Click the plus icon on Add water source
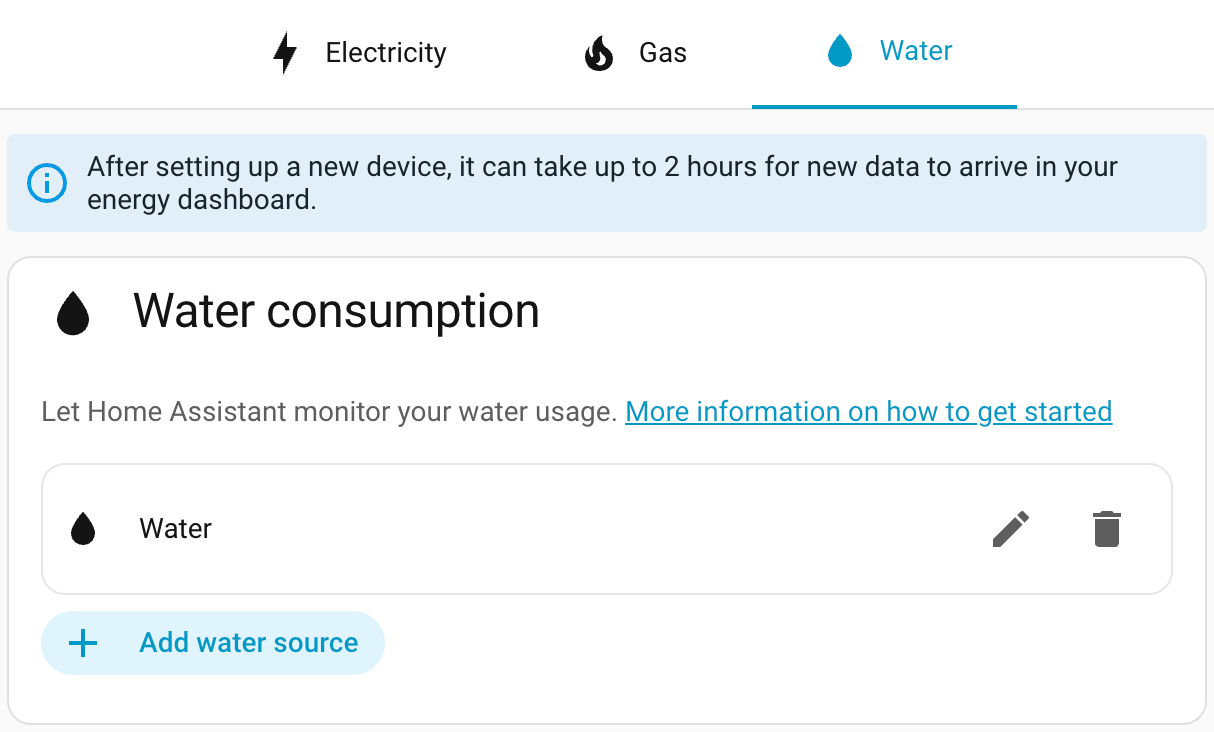The width and height of the screenshot is (1214, 732). pos(81,643)
